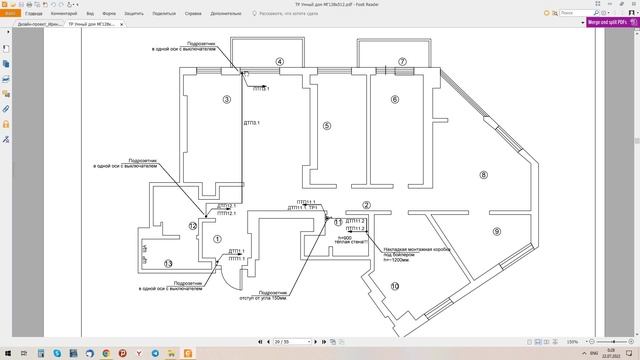This screenshot has width=640, height=360.
Task: Select single page view mode
Action: coord(529,342)
